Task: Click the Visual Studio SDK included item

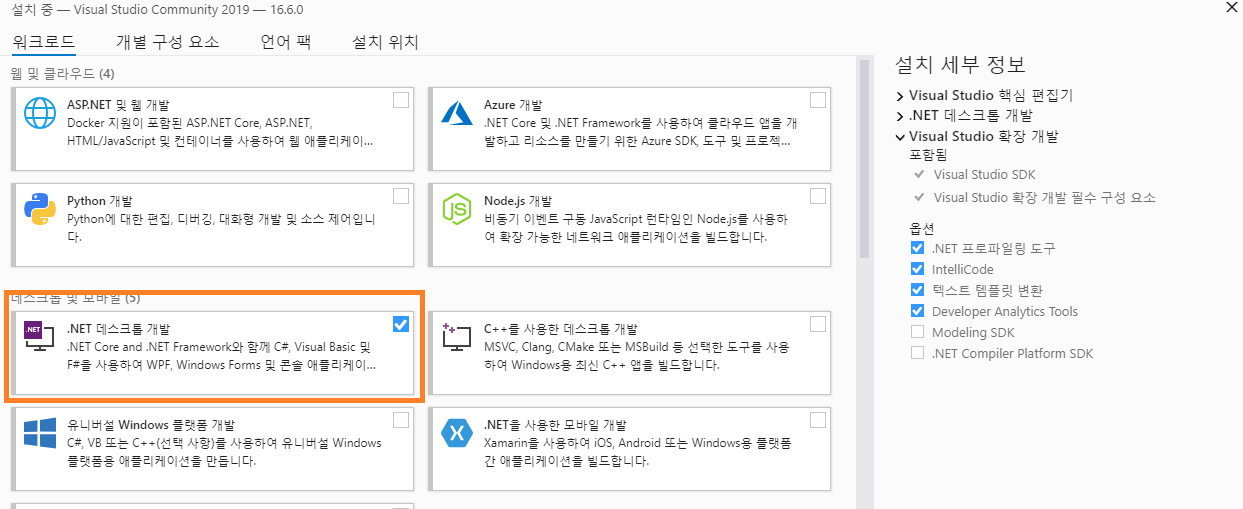Action: pos(984,174)
